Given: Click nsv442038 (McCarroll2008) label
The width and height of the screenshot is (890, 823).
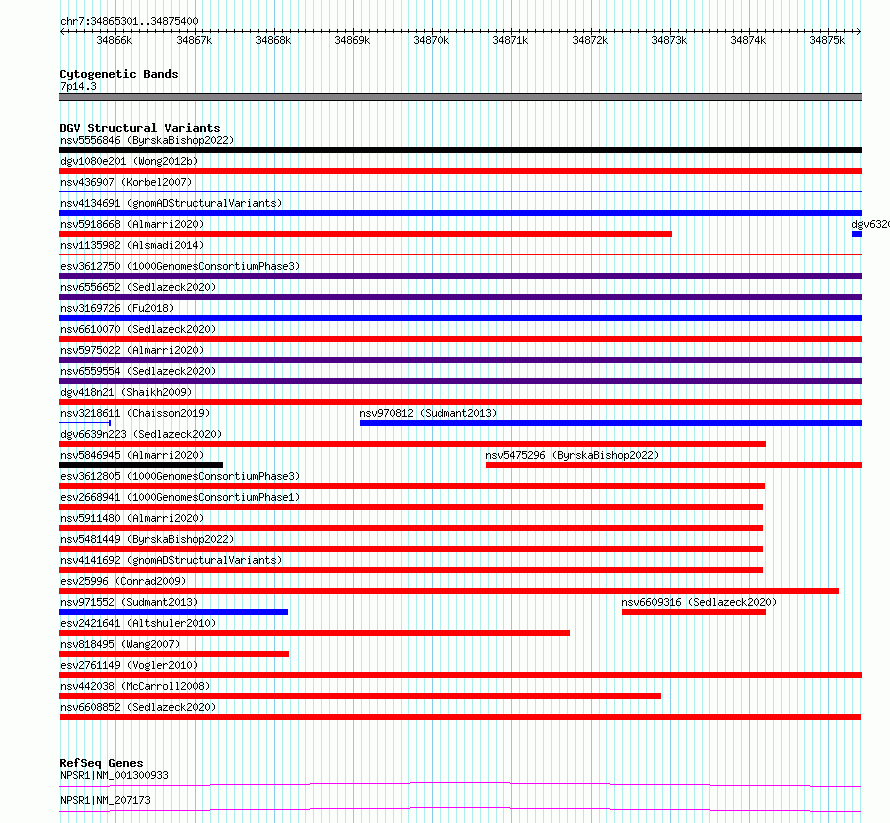Looking at the screenshot, I should pyautogui.click(x=135, y=686).
